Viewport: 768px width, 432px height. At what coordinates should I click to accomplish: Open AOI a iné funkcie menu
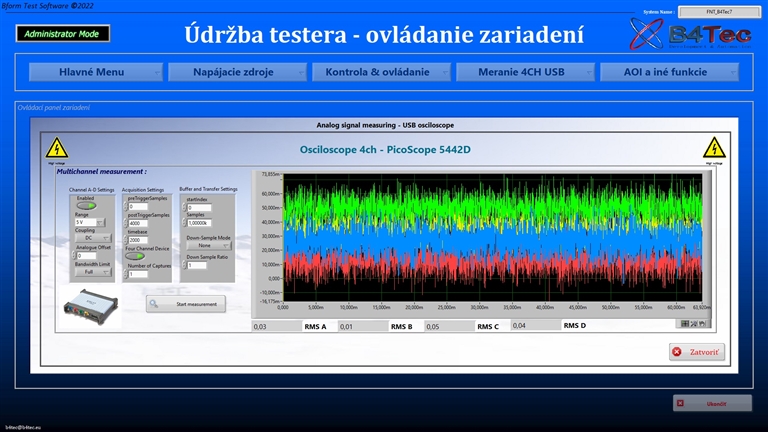click(x=670, y=72)
